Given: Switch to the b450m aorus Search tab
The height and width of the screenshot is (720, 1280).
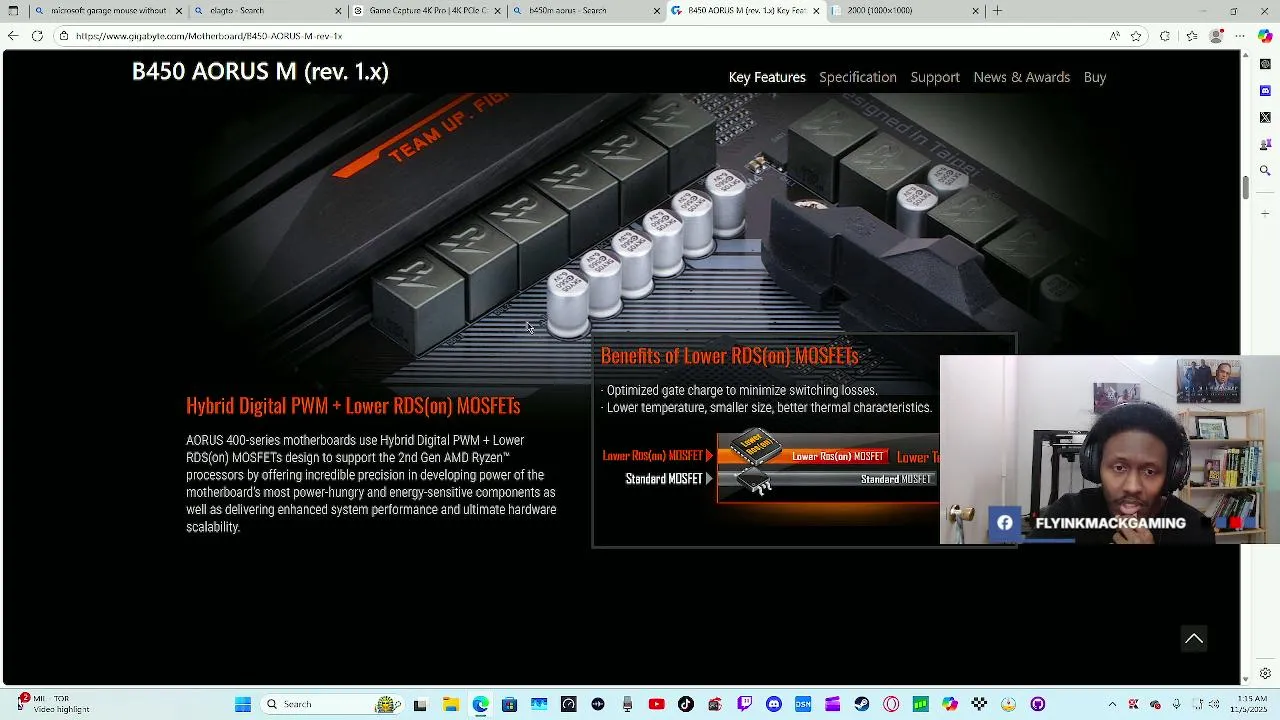Looking at the screenshot, I should [586, 11].
